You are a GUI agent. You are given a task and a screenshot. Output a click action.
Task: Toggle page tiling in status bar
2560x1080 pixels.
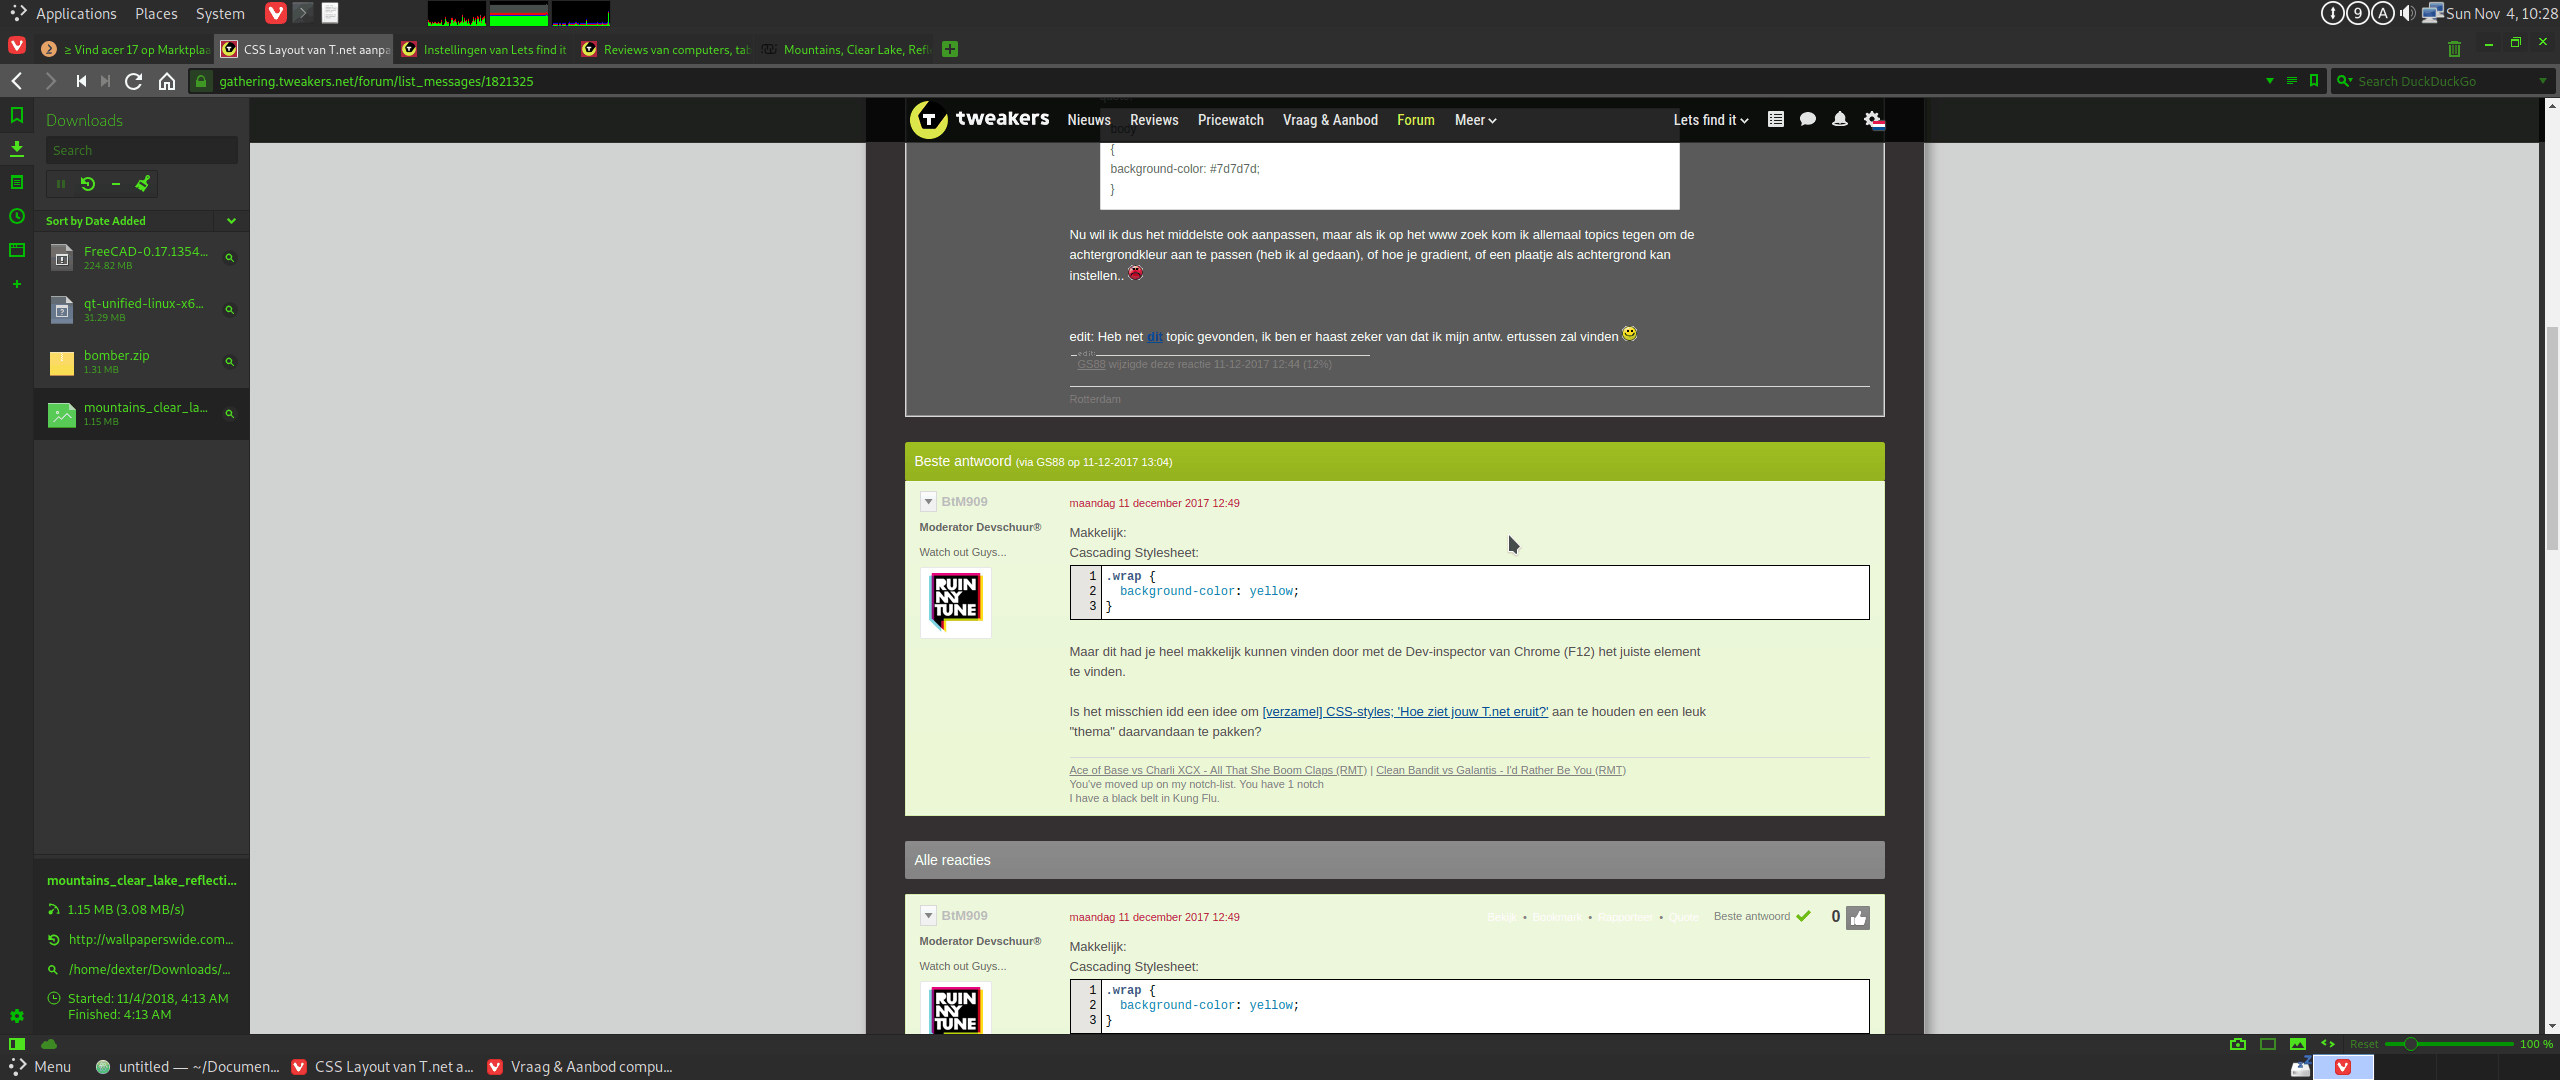tap(2268, 1044)
